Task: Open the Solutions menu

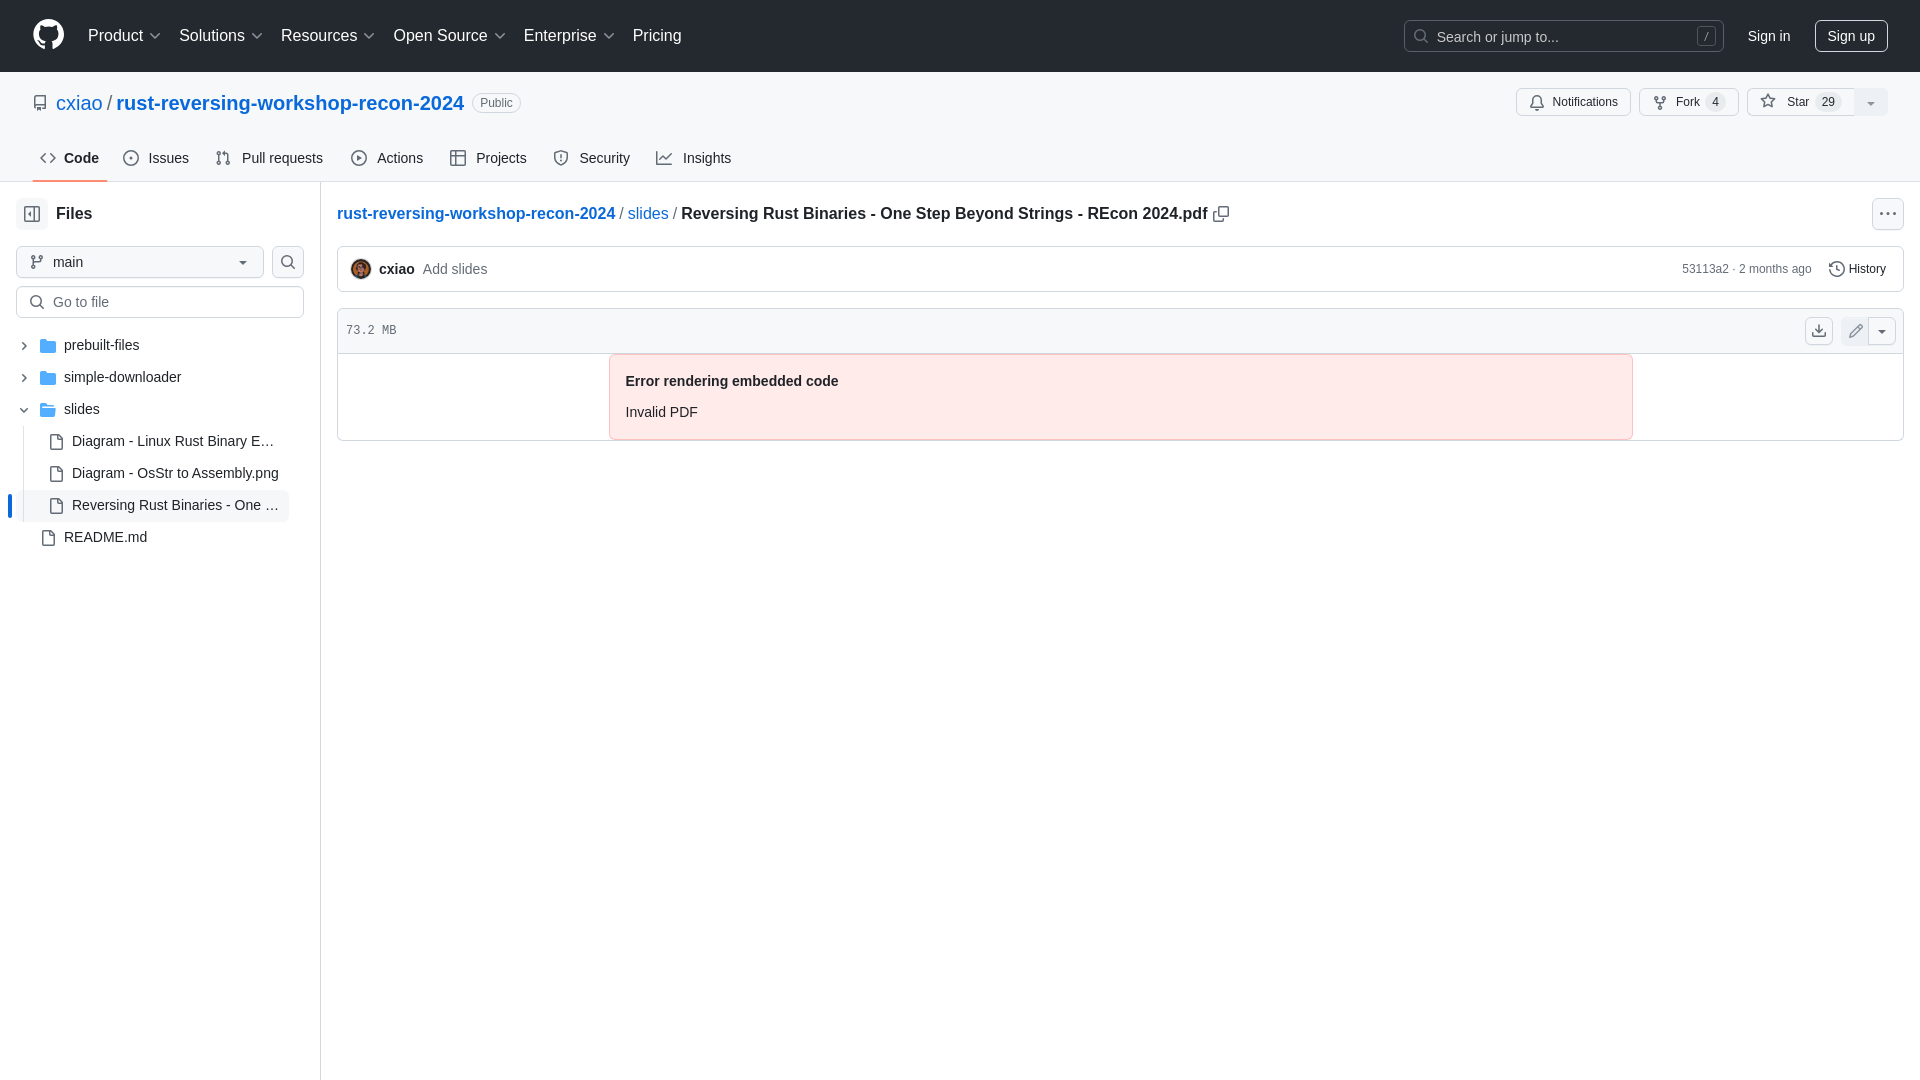Action: point(221,35)
